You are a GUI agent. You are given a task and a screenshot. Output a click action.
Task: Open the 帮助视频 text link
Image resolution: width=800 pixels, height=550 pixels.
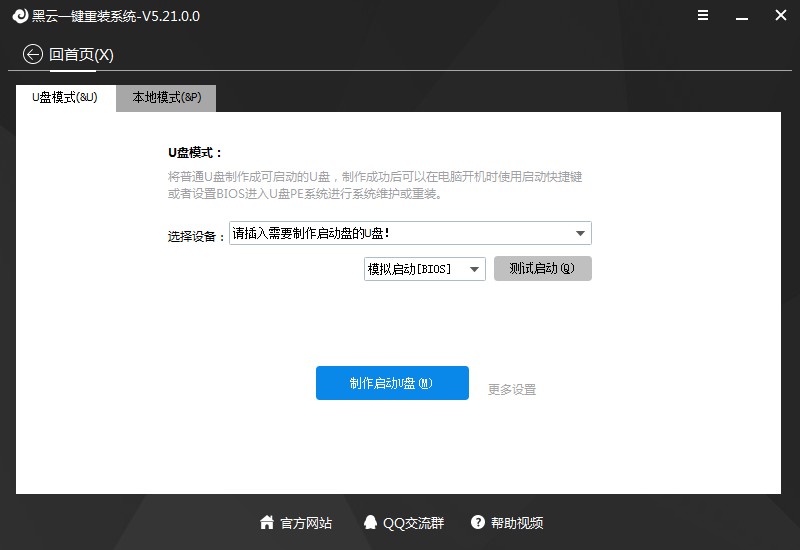[x=517, y=523]
